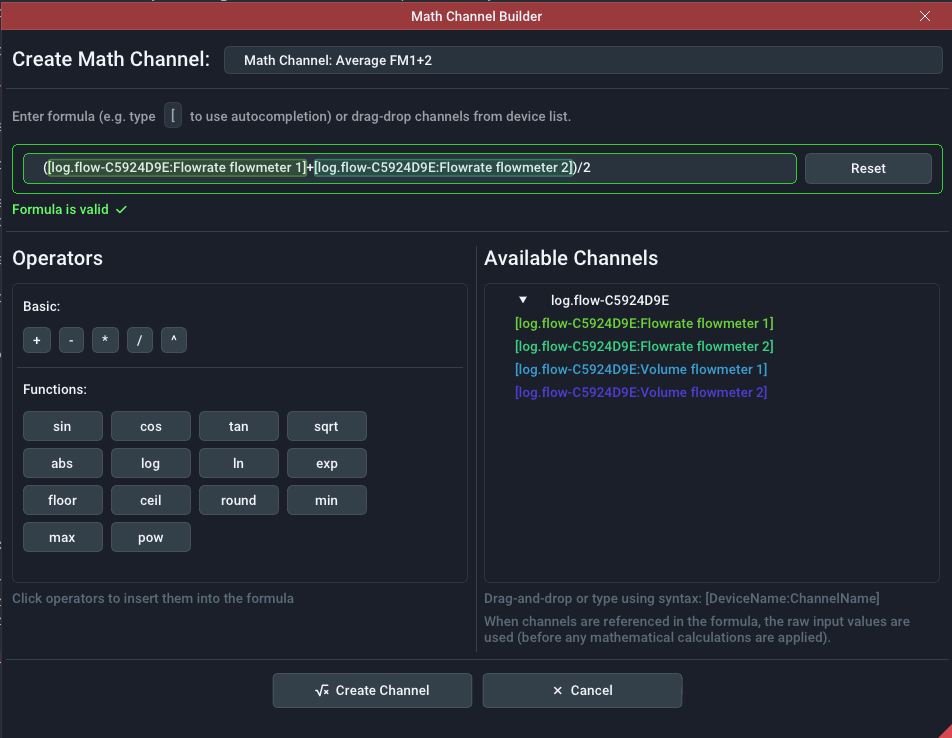
Task: Select Flowrate flowmeter 2 channel
Action: (x=643, y=346)
